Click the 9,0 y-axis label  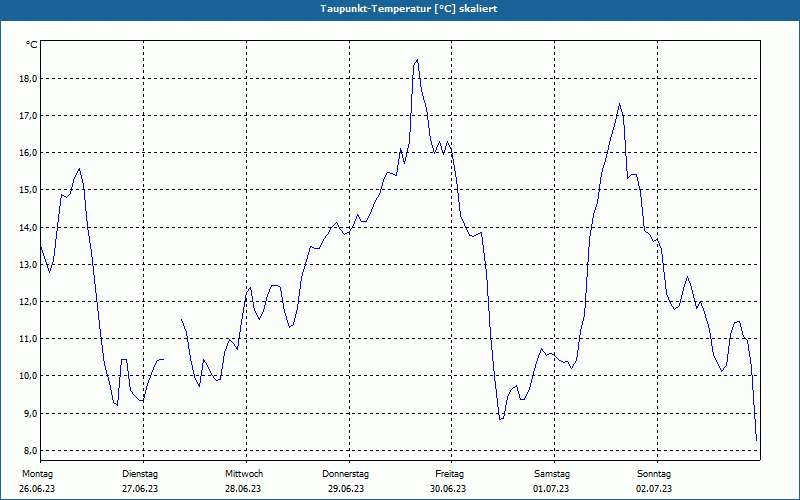coord(30,413)
